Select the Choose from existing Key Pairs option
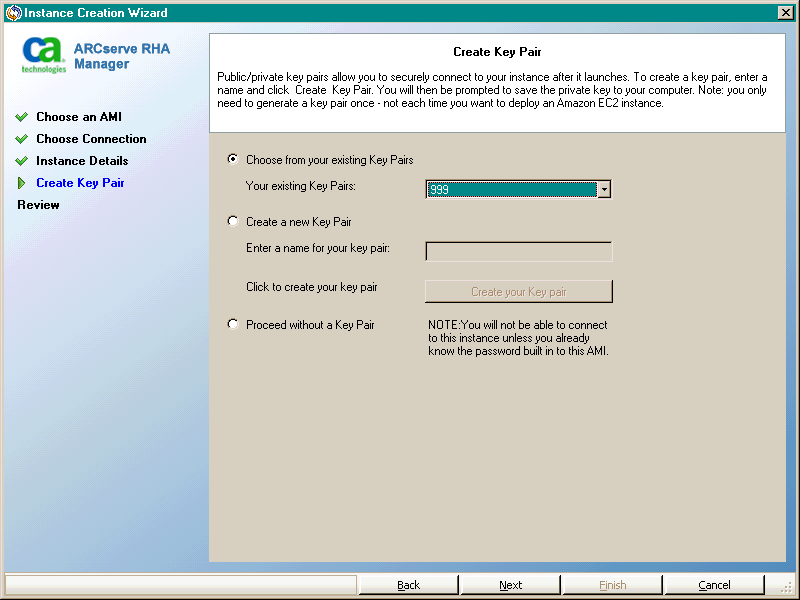This screenshot has height=600, width=800. click(232, 158)
